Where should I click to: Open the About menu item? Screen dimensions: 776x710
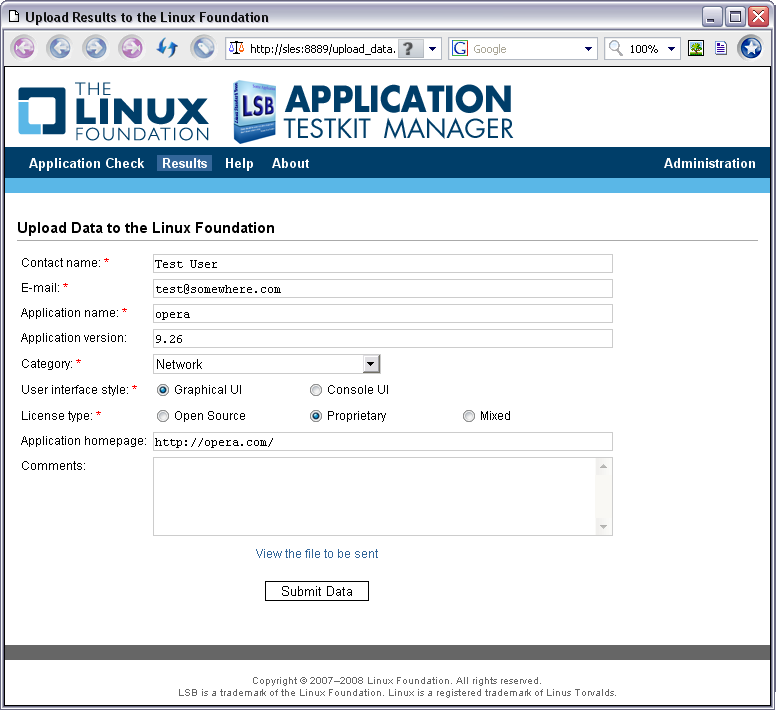[x=291, y=163]
